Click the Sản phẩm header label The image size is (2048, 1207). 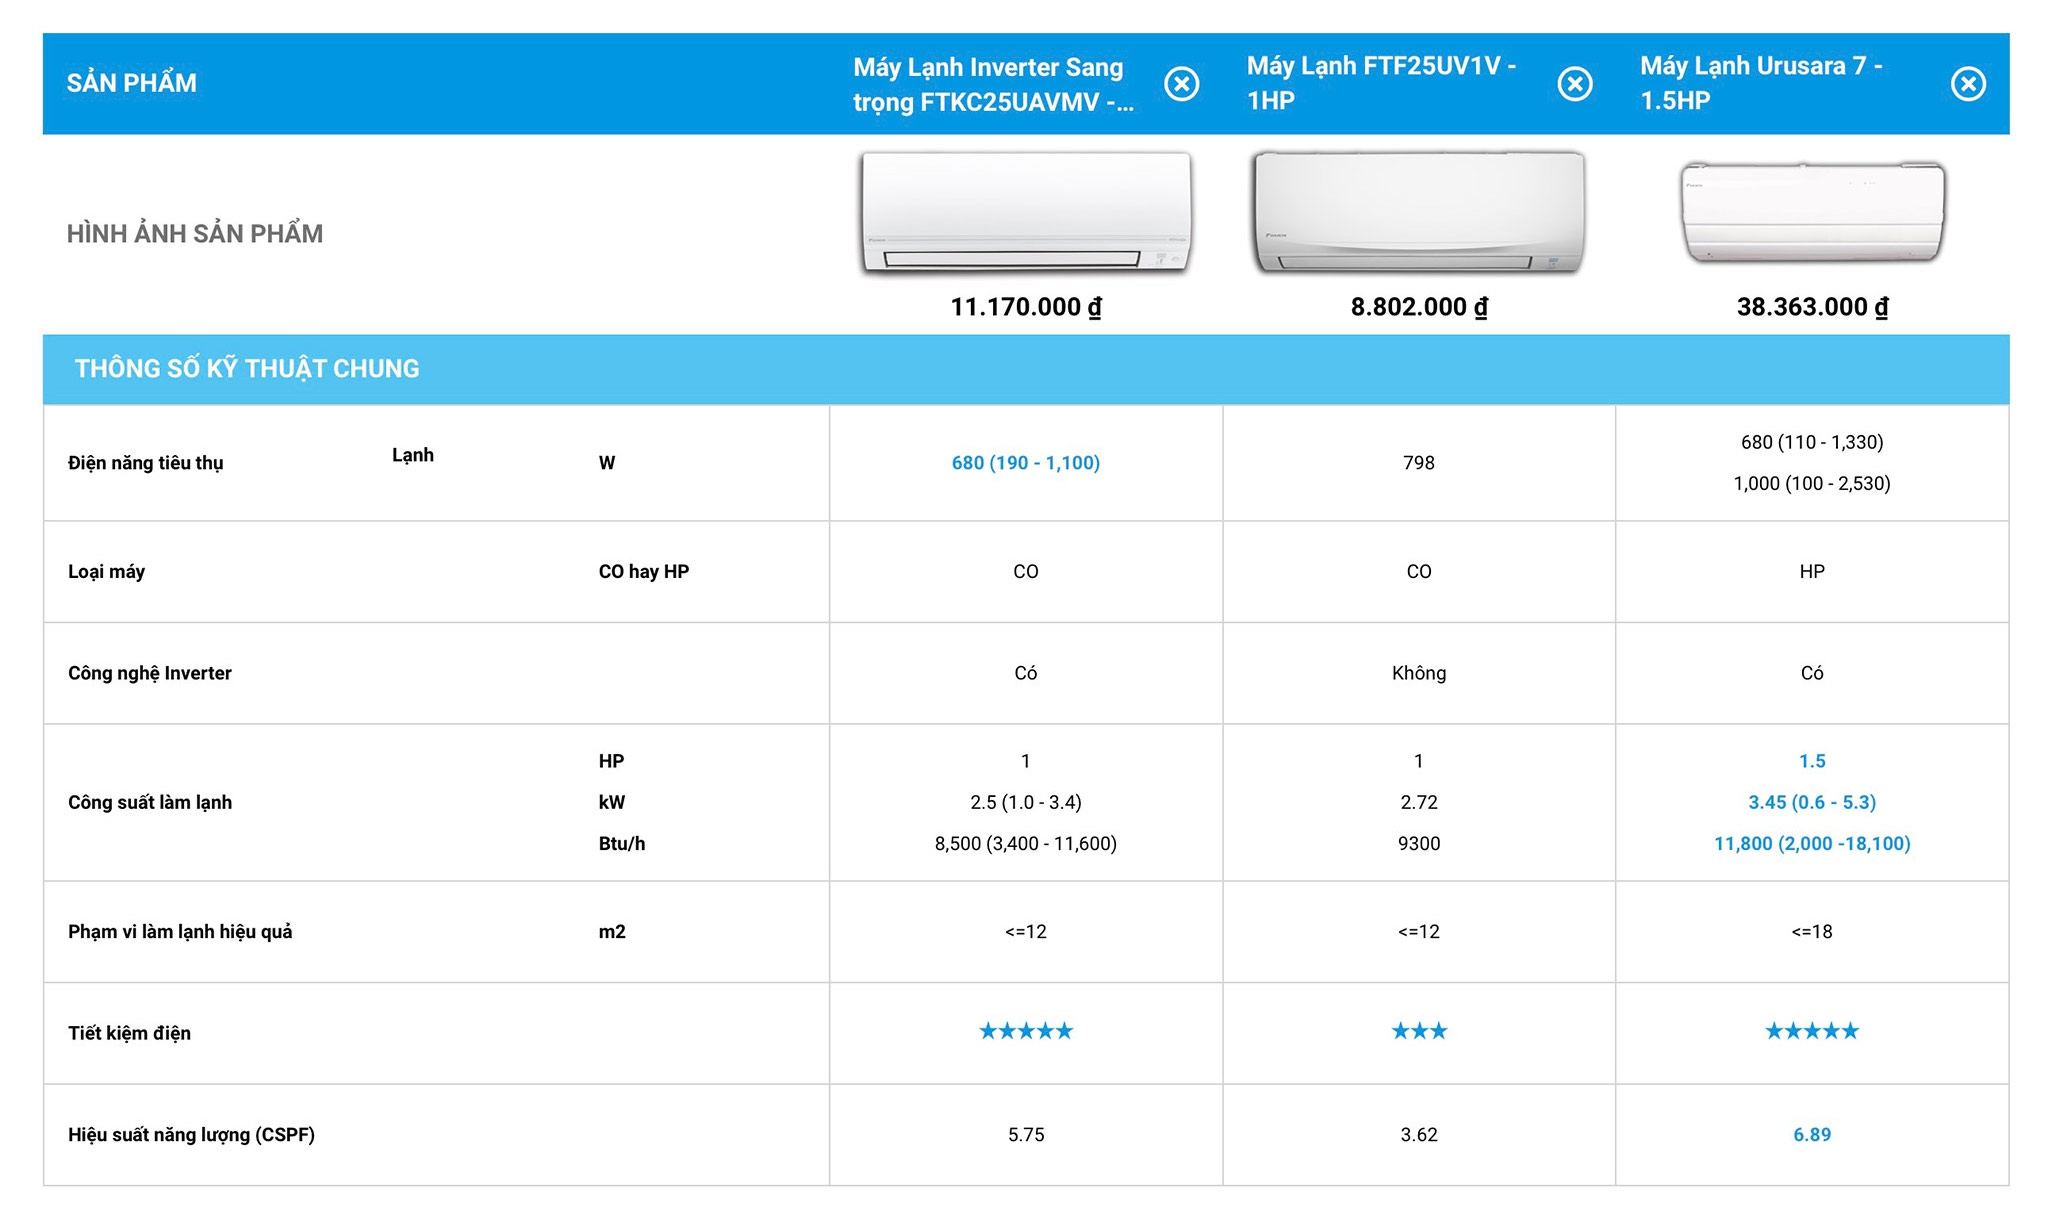click(x=132, y=84)
